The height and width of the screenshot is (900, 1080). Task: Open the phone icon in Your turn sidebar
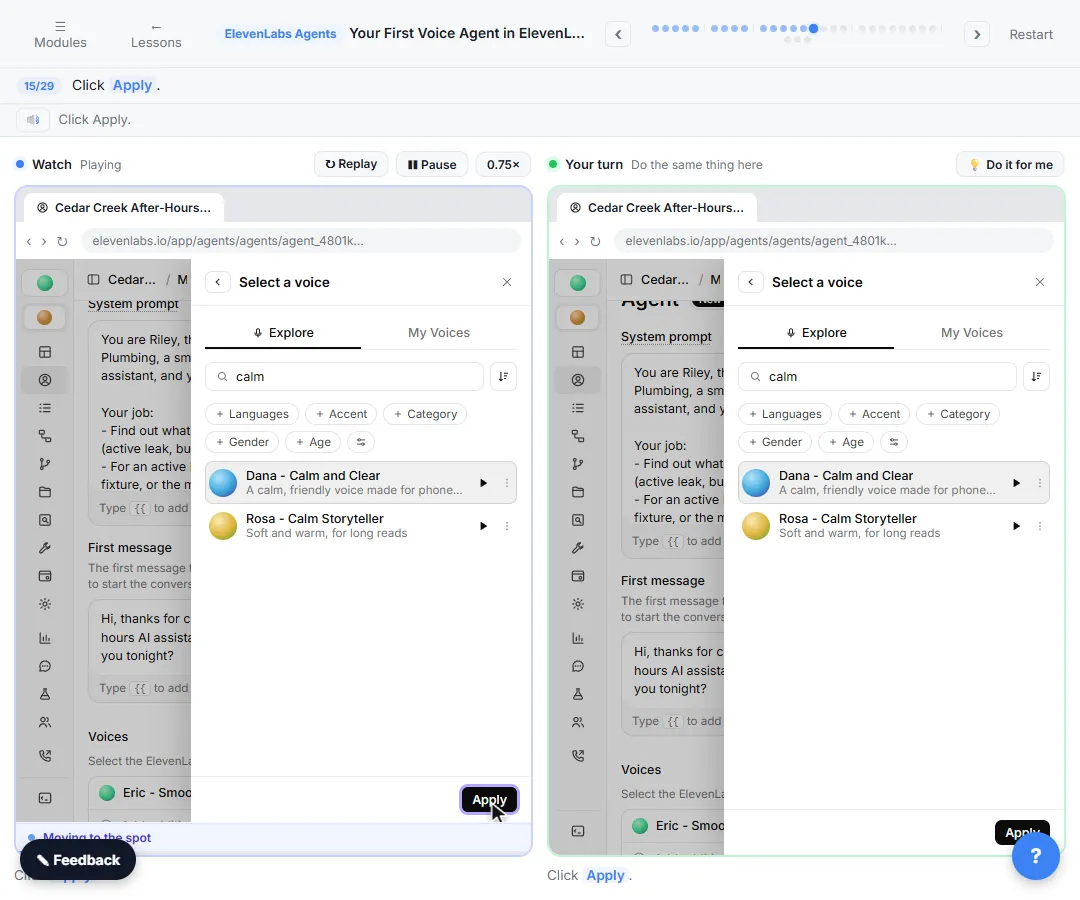578,755
